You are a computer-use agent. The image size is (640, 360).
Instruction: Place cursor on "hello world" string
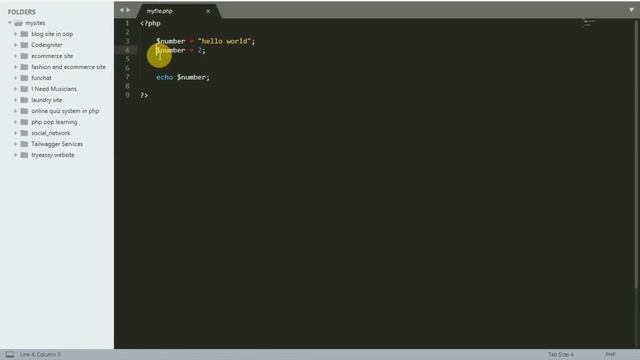coord(224,41)
